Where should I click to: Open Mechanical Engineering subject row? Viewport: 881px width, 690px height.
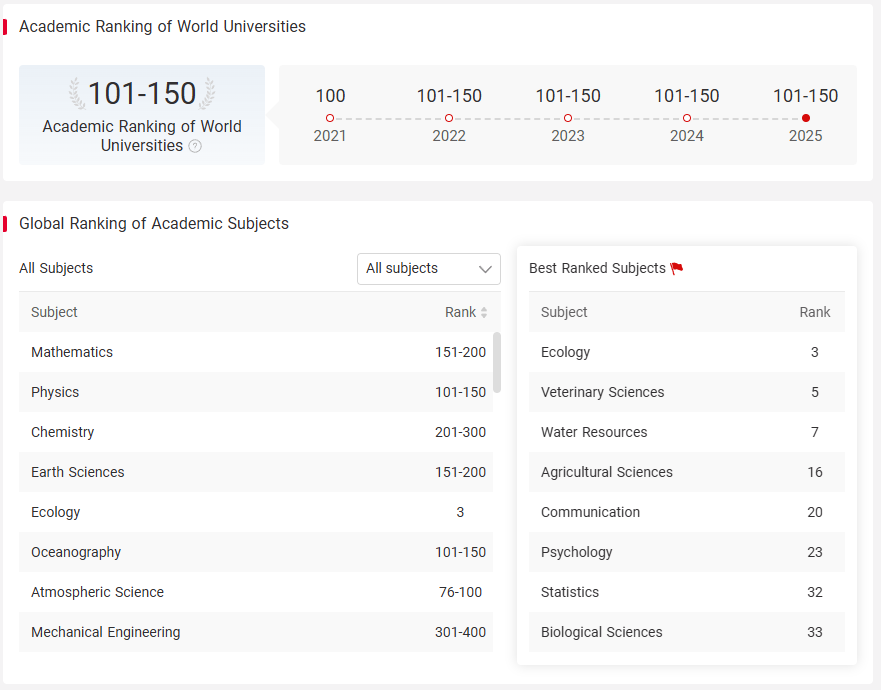256,632
